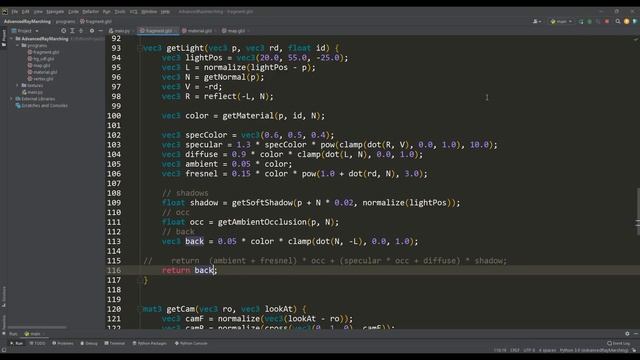Screen dimensions: 640x360
Task: Open the File menu
Action: (15, 11)
